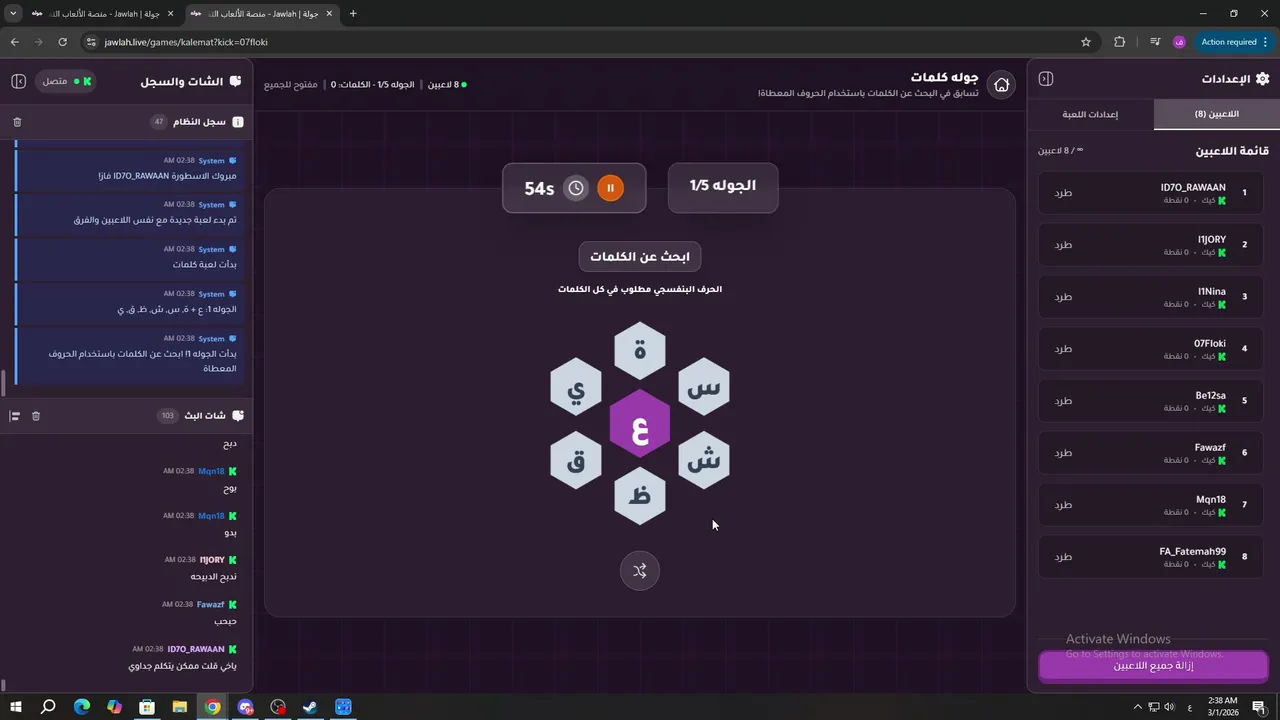The height and width of the screenshot is (720, 1280).
Task: Open the إعدادات اللعبة tab
Action: click(x=1090, y=114)
